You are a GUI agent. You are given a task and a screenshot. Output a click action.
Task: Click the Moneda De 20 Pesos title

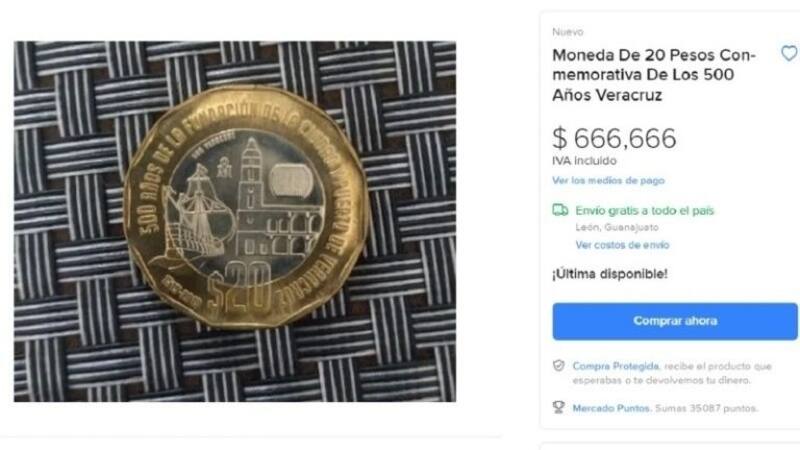(x=654, y=74)
